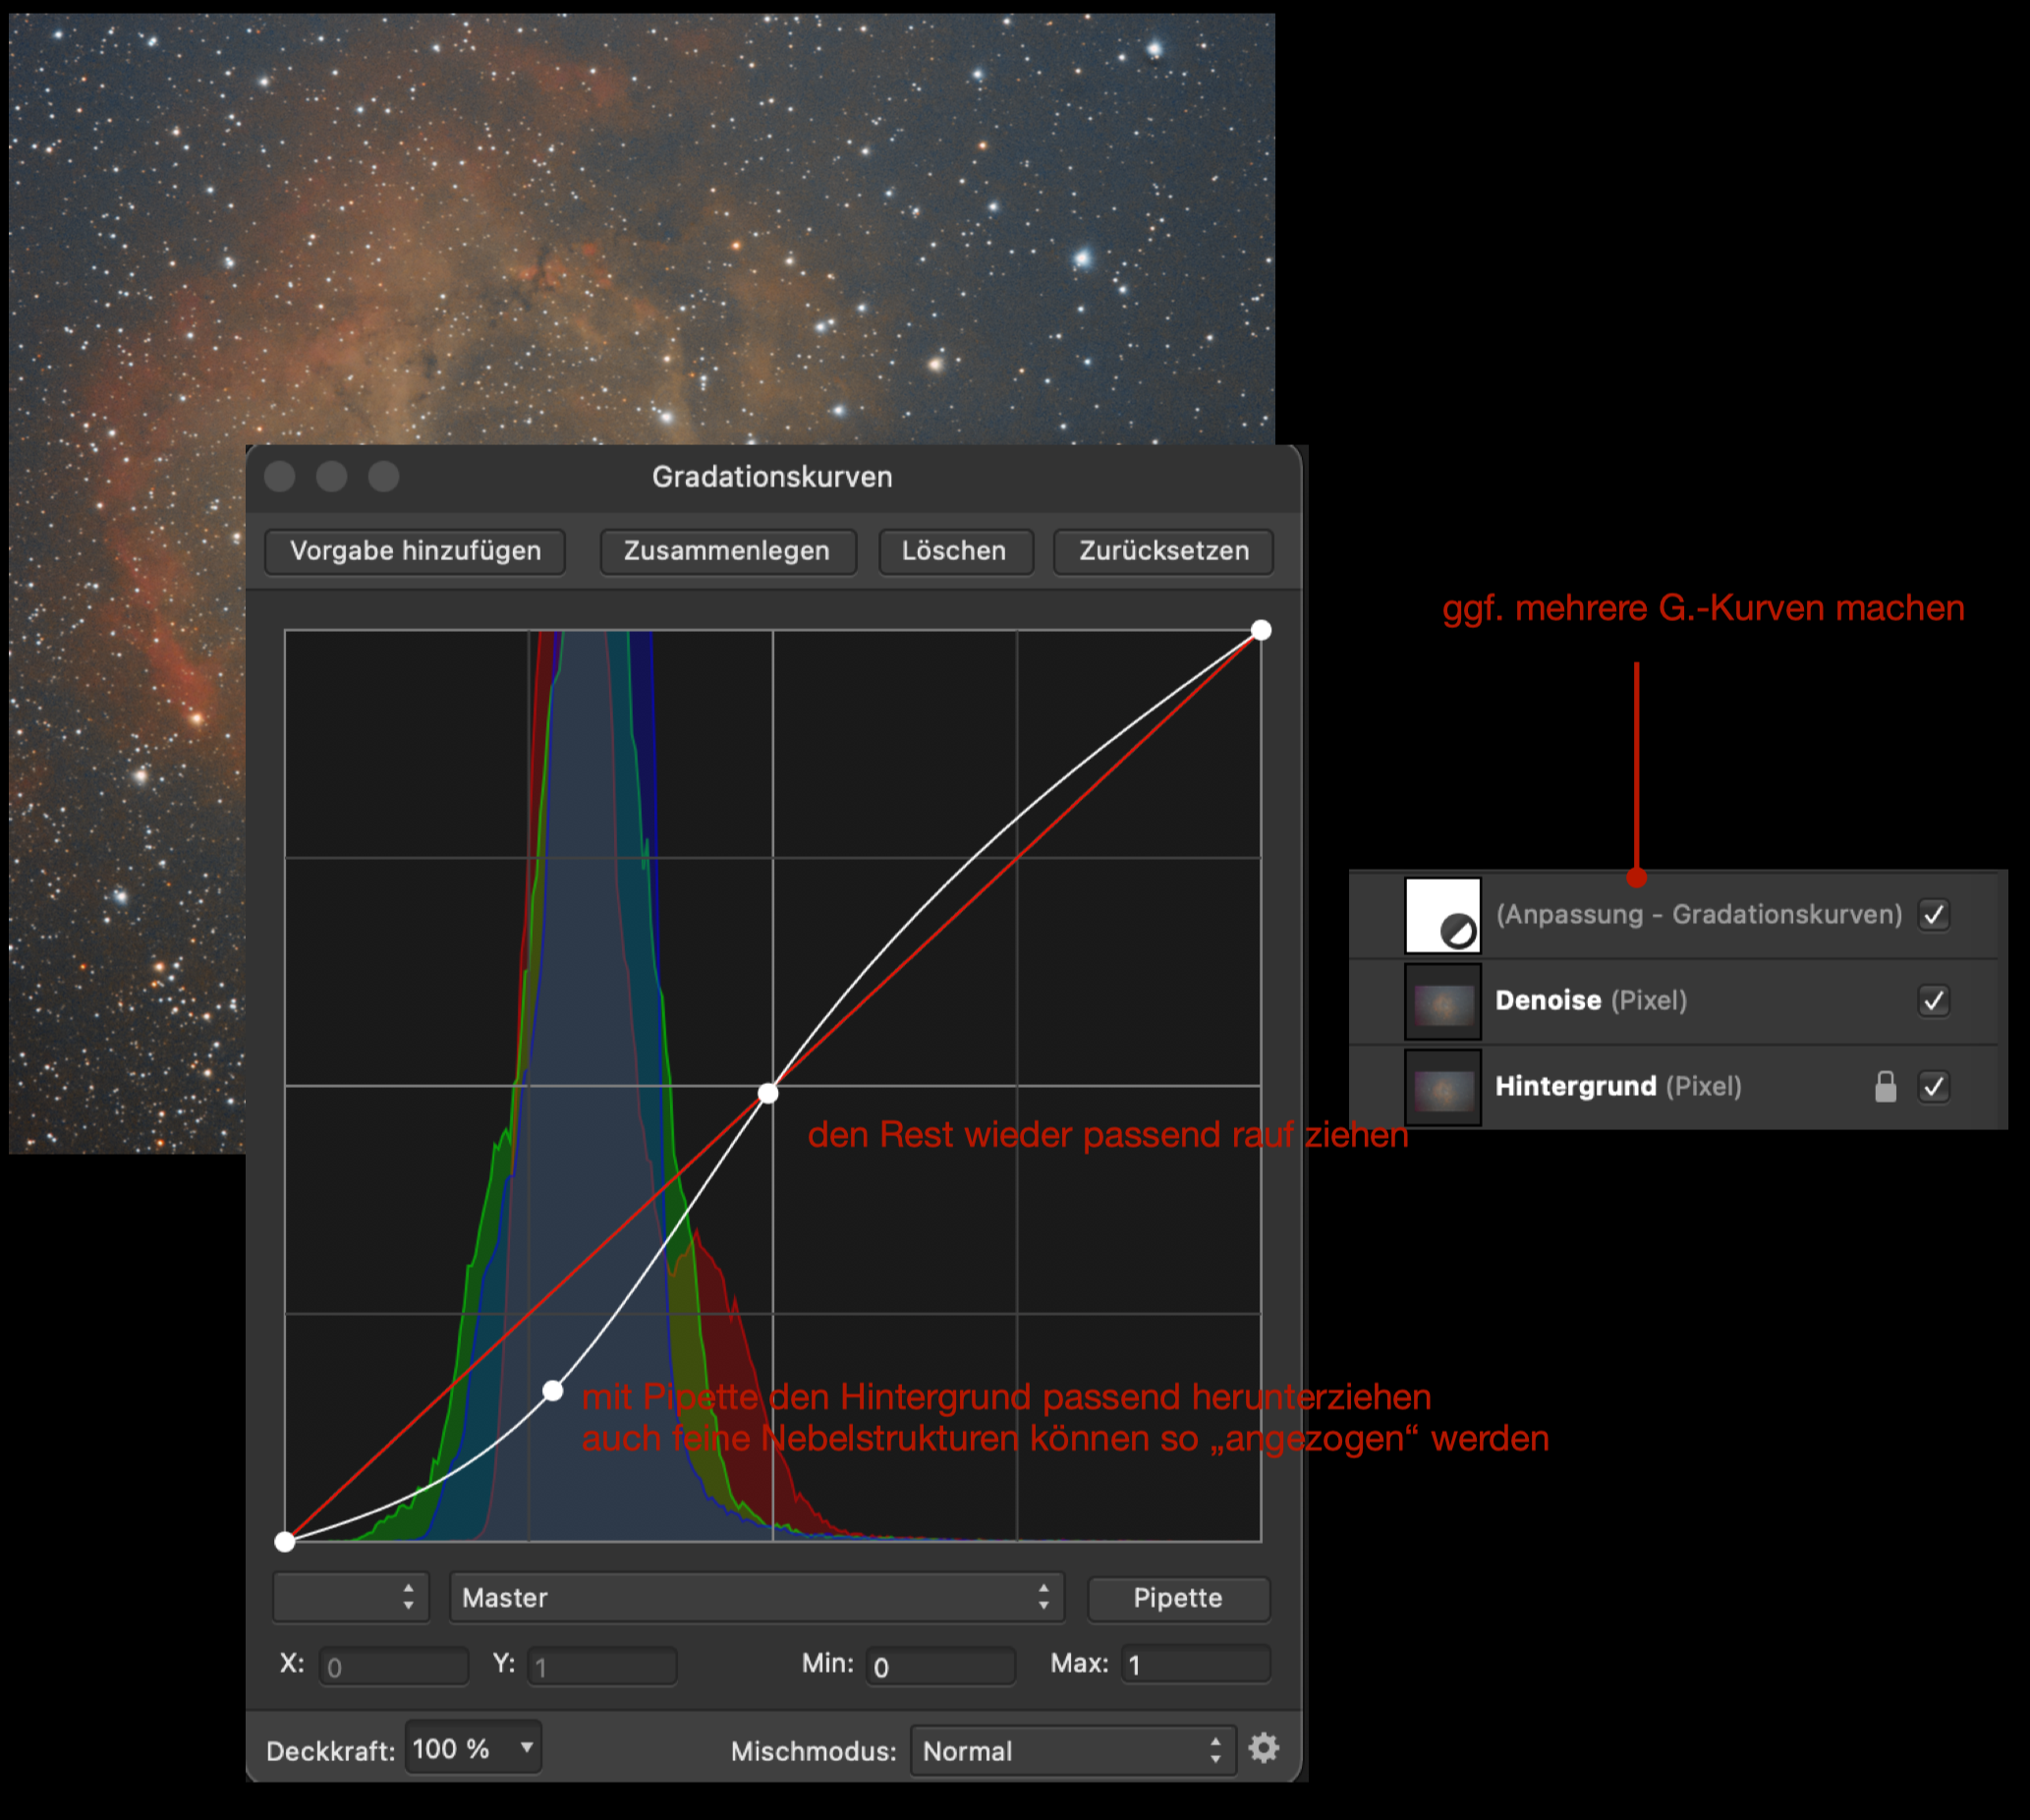
Task: Click the top-right curve endpoint
Action: point(1261,630)
